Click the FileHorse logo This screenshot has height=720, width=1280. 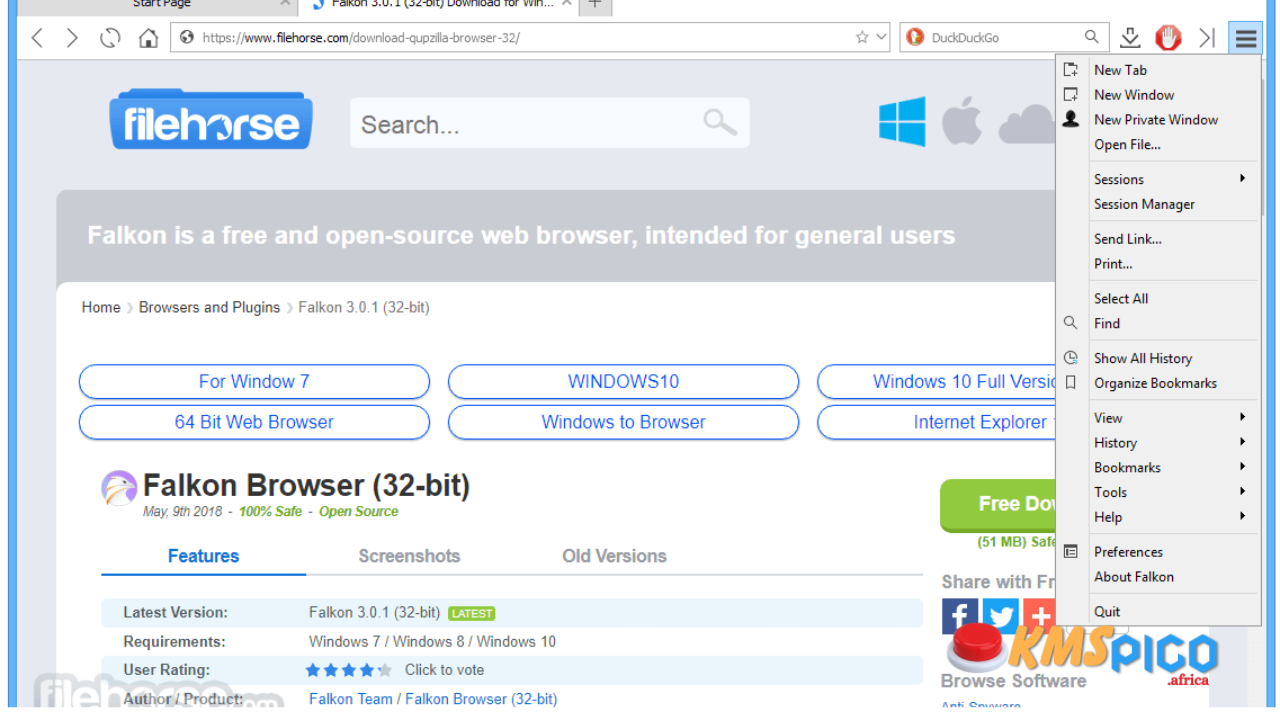(211, 120)
